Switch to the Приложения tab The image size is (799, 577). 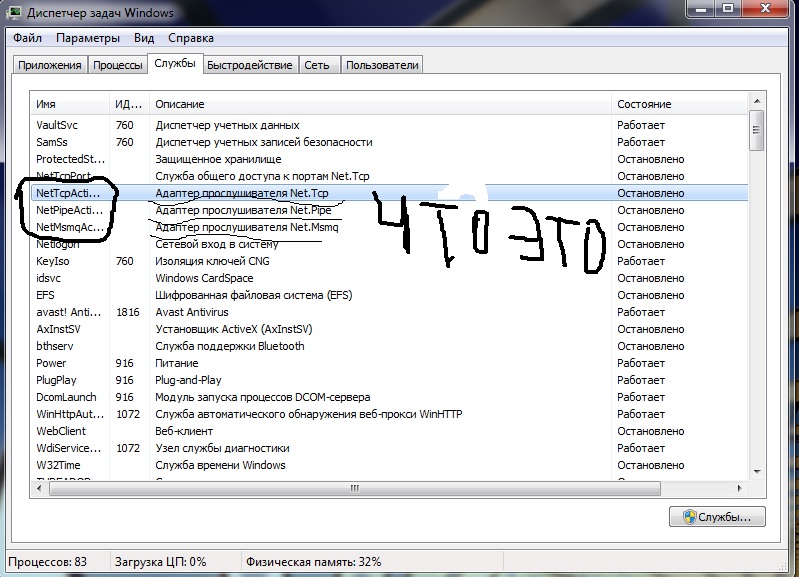[50, 65]
